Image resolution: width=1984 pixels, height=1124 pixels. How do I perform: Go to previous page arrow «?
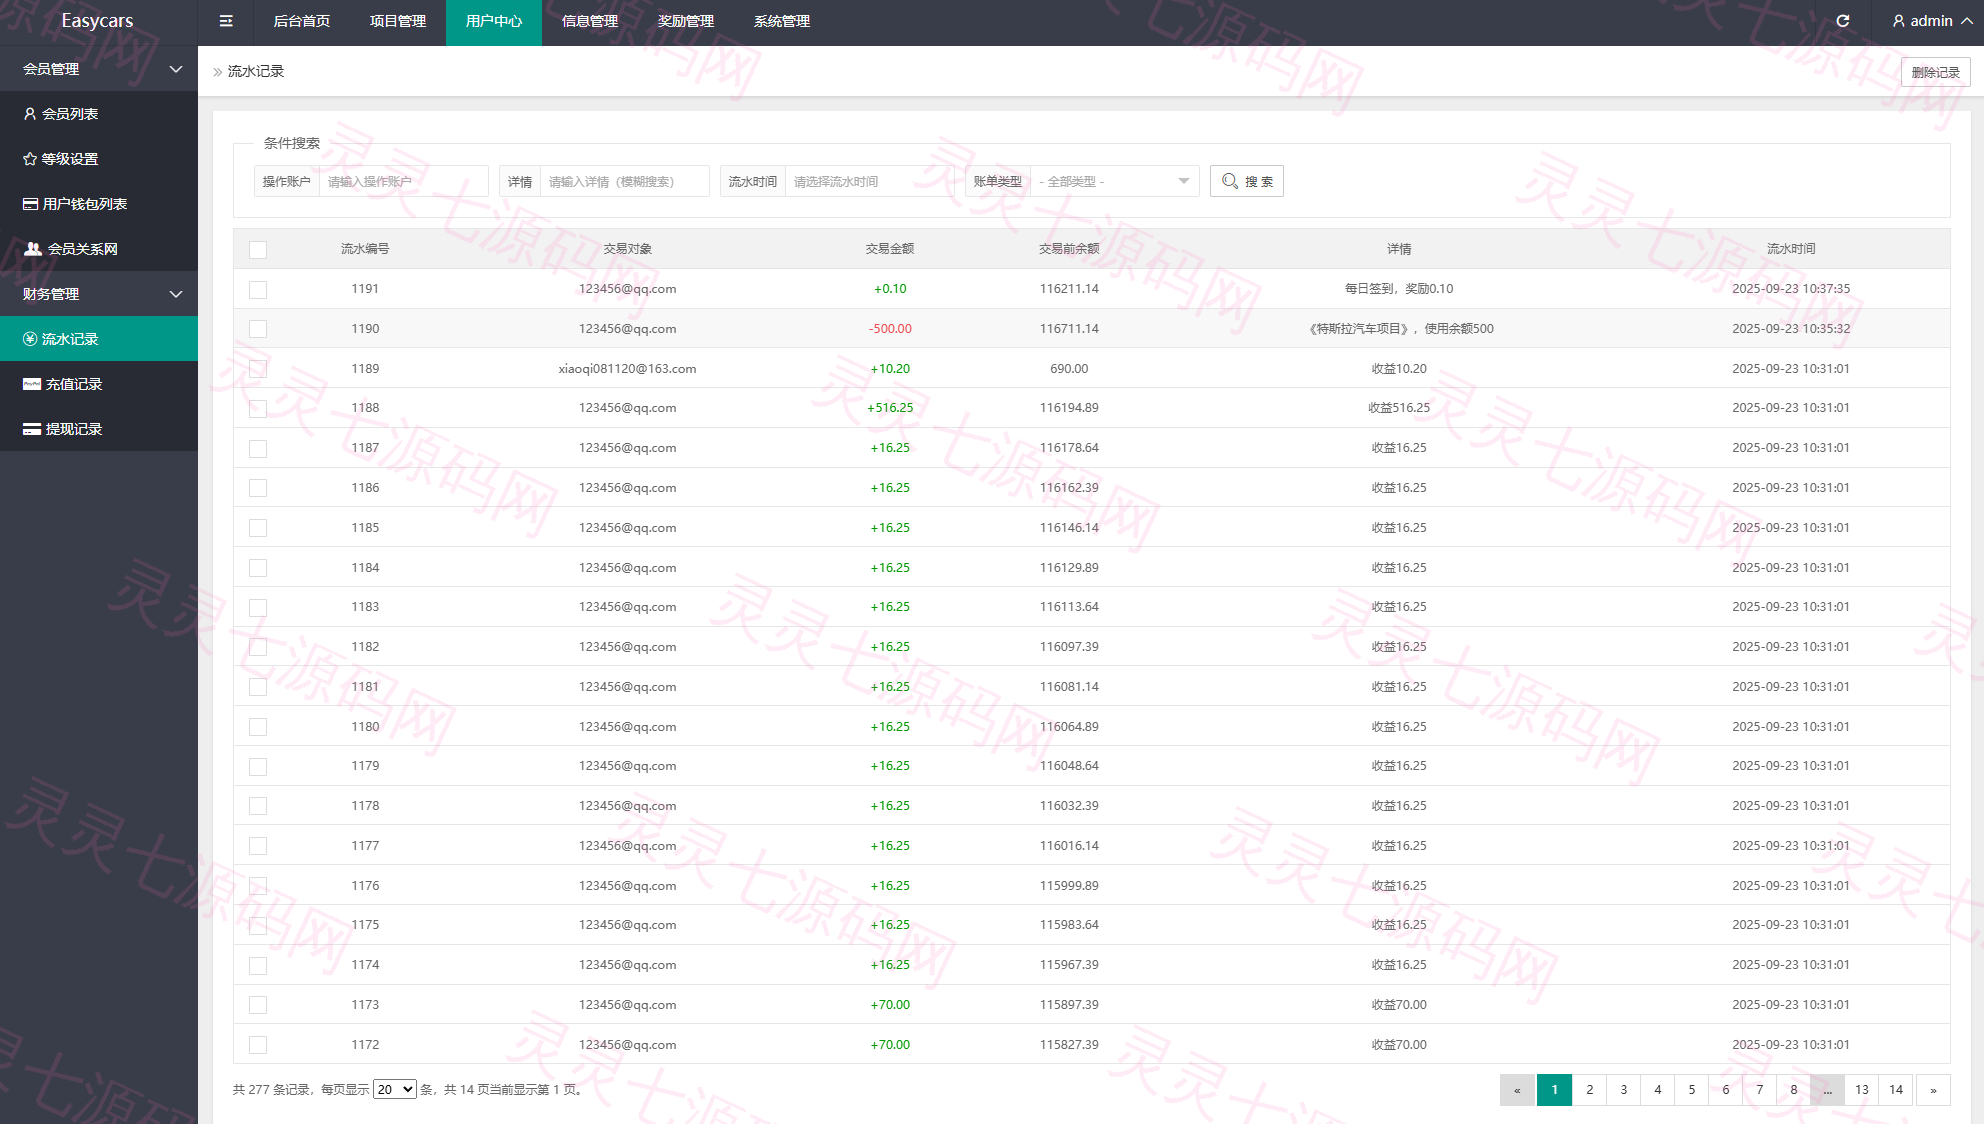[1517, 1090]
